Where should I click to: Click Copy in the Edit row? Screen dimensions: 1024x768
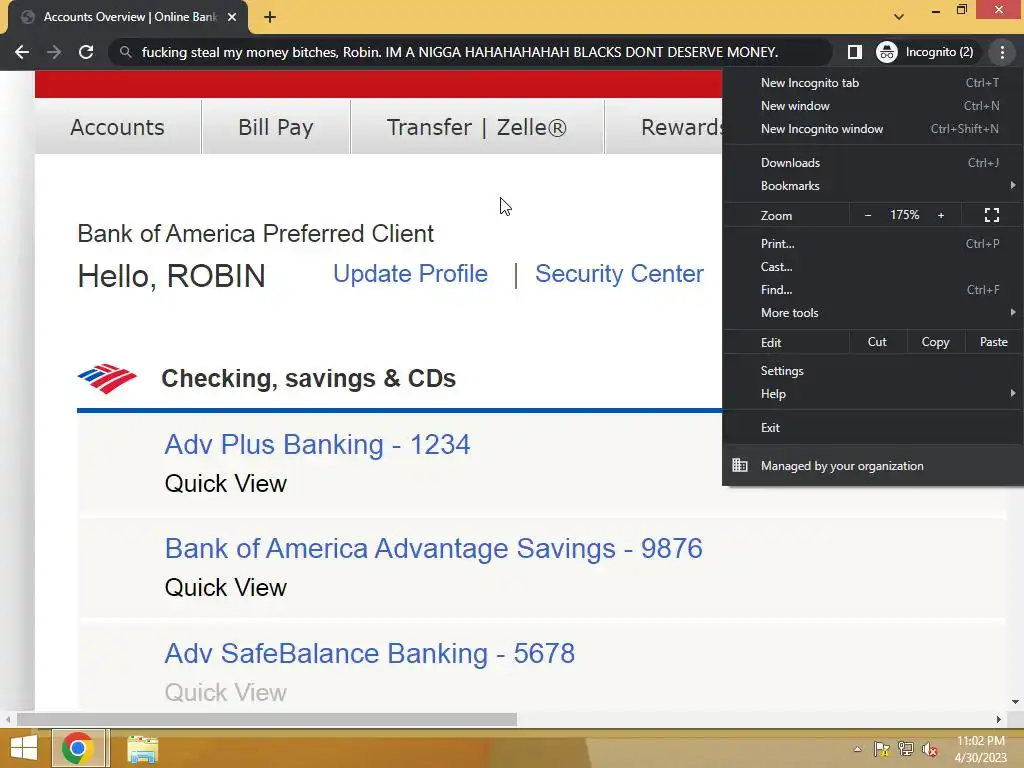tap(935, 342)
